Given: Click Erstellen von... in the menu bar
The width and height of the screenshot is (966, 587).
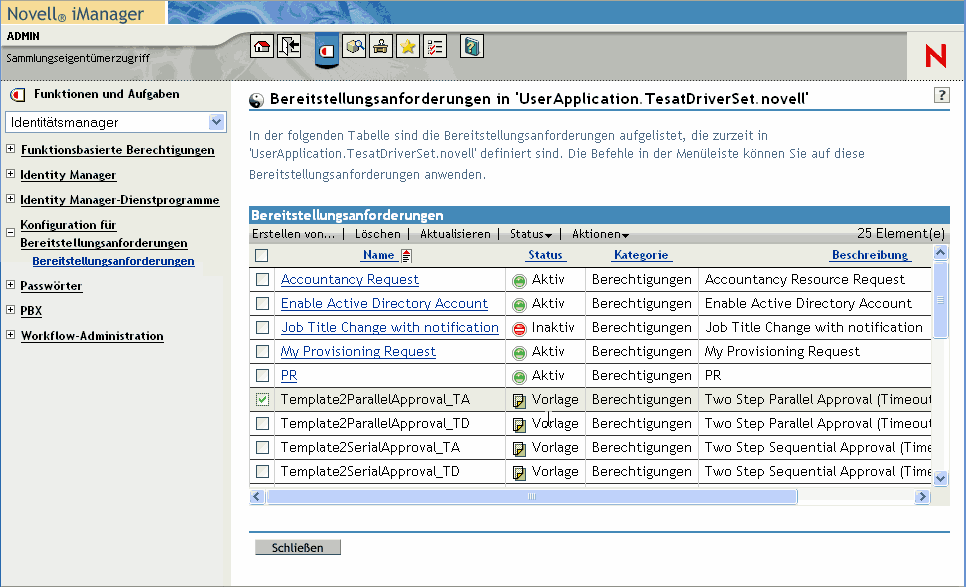Looking at the screenshot, I should pyautogui.click(x=293, y=234).
